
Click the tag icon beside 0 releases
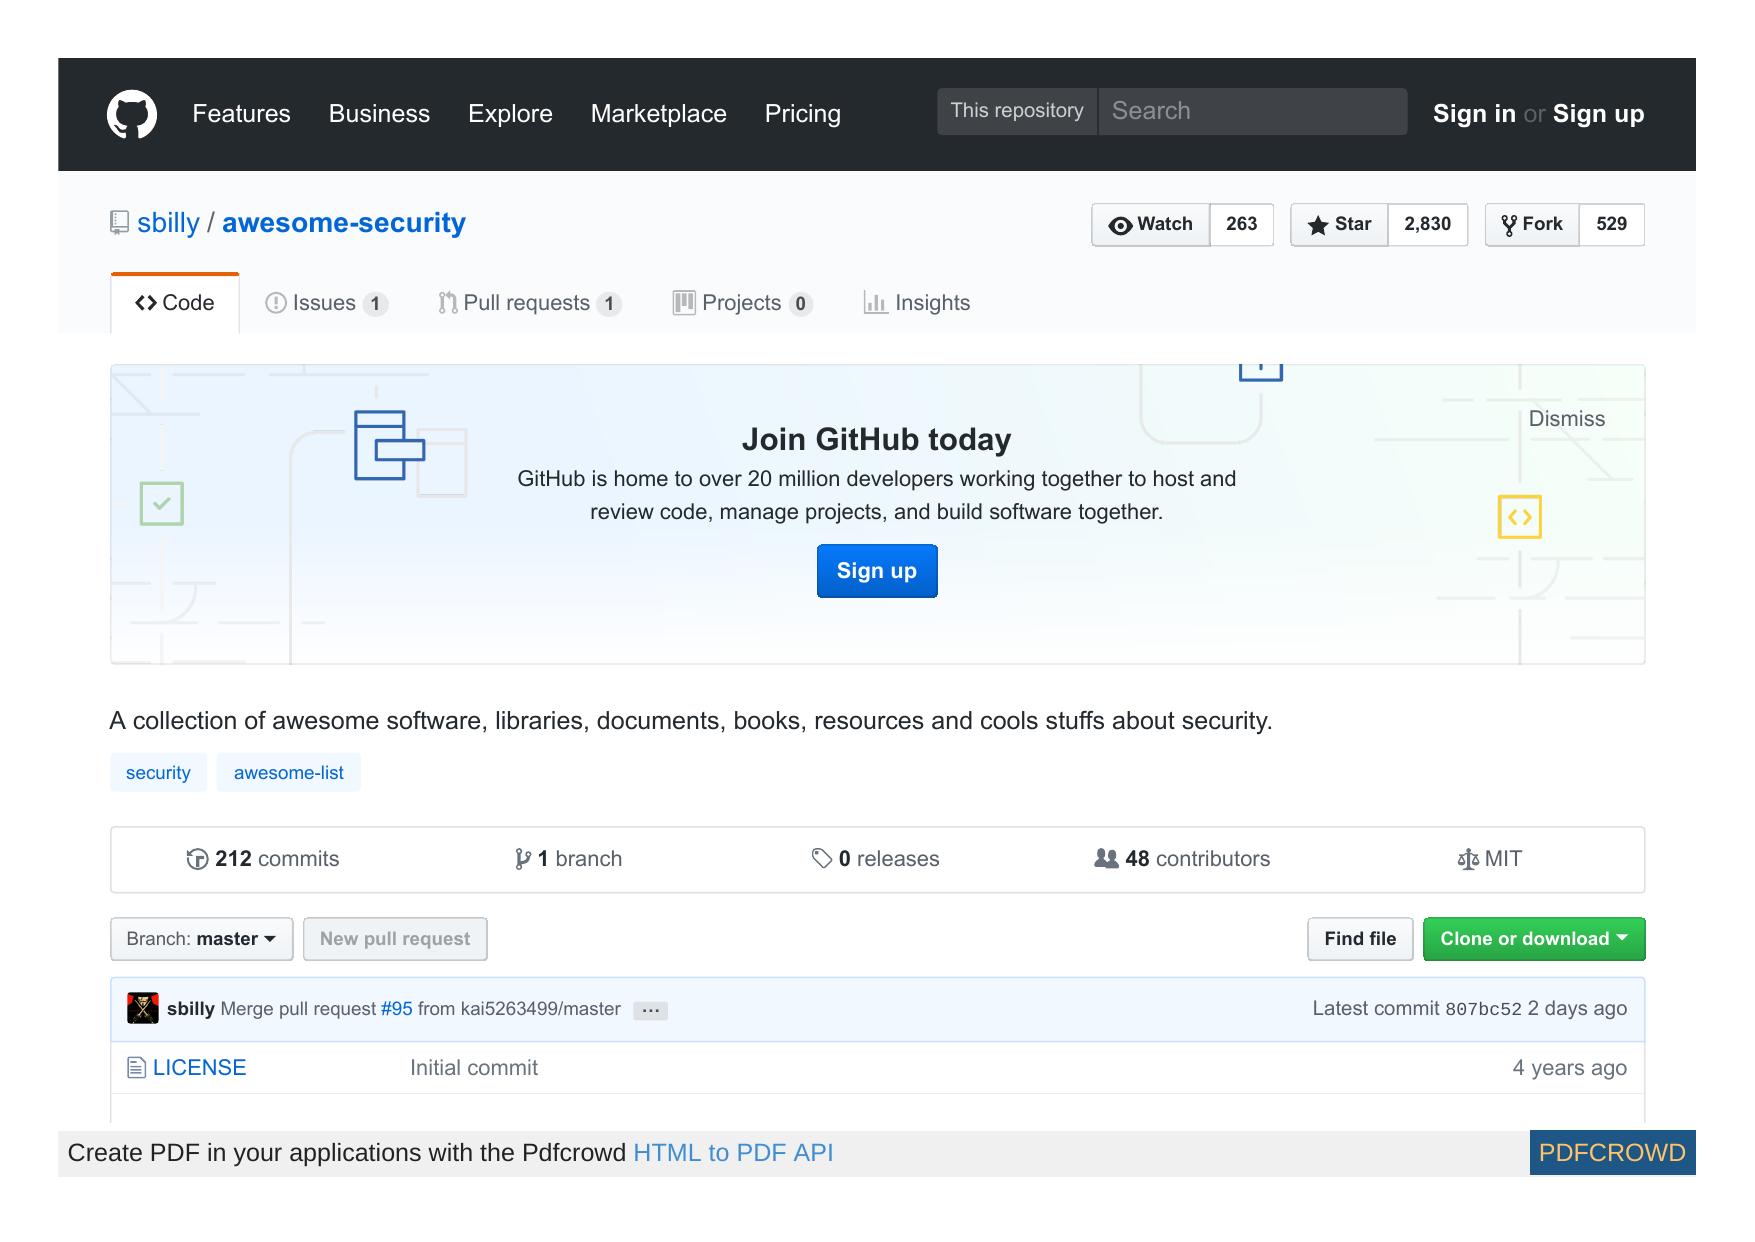click(823, 858)
